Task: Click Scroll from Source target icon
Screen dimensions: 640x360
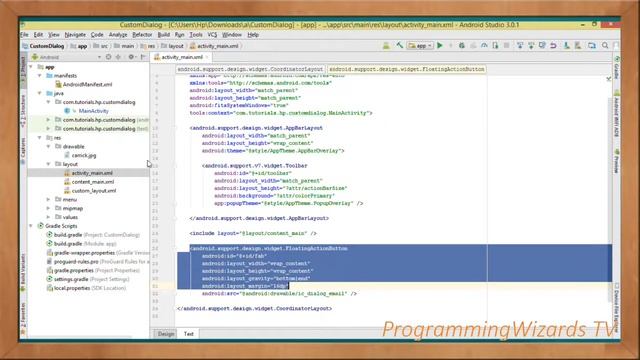Action: pos(109,57)
